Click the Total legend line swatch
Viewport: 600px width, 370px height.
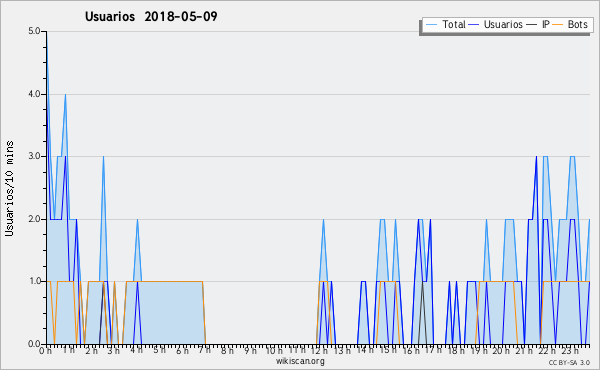tap(431, 25)
